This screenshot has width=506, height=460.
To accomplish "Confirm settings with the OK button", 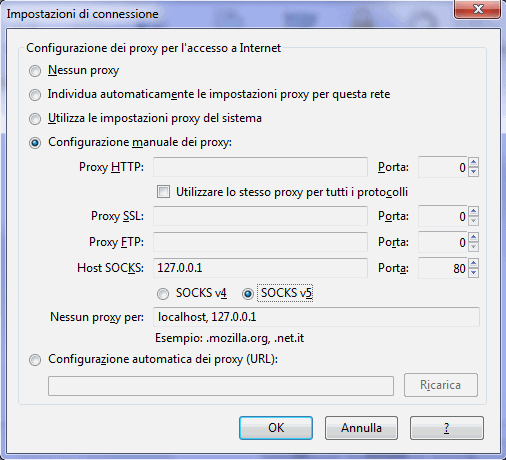I will pyautogui.click(x=276, y=428).
